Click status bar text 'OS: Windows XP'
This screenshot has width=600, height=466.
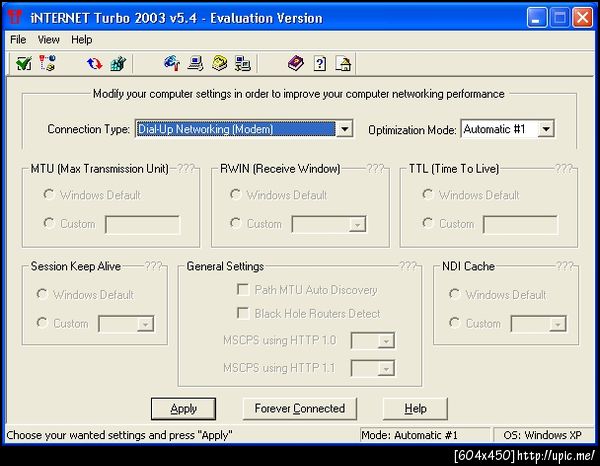click(x=542, y=435)
